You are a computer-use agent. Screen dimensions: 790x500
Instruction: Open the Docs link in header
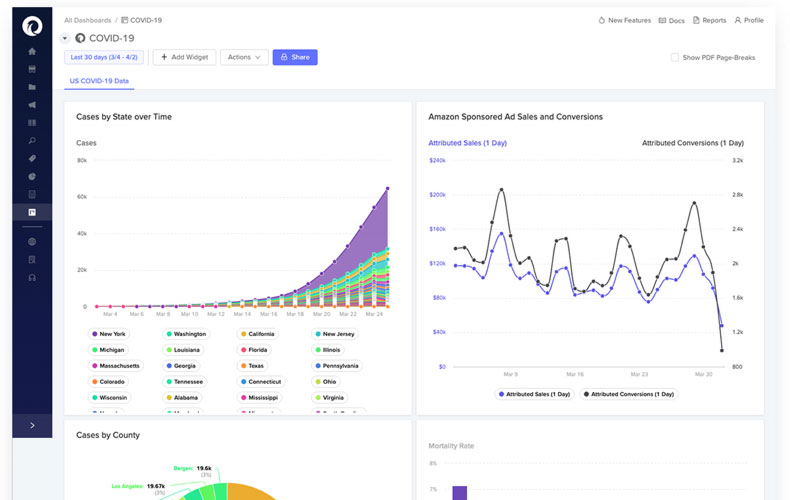tap(672, 21)
